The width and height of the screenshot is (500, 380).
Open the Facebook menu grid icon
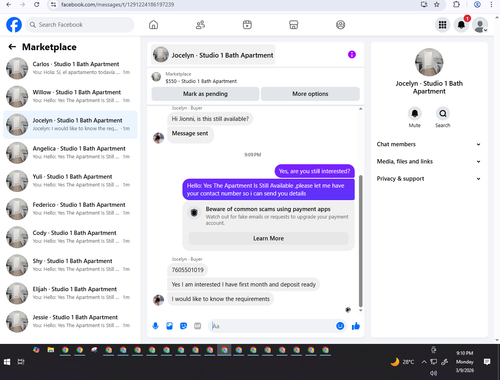pyautogui.click(x=442, y=25)
